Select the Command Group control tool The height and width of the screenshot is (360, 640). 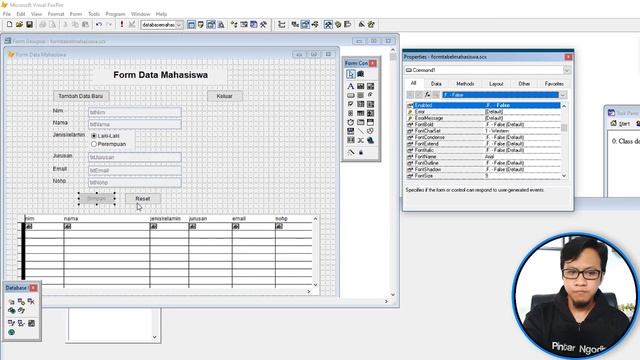360,95
